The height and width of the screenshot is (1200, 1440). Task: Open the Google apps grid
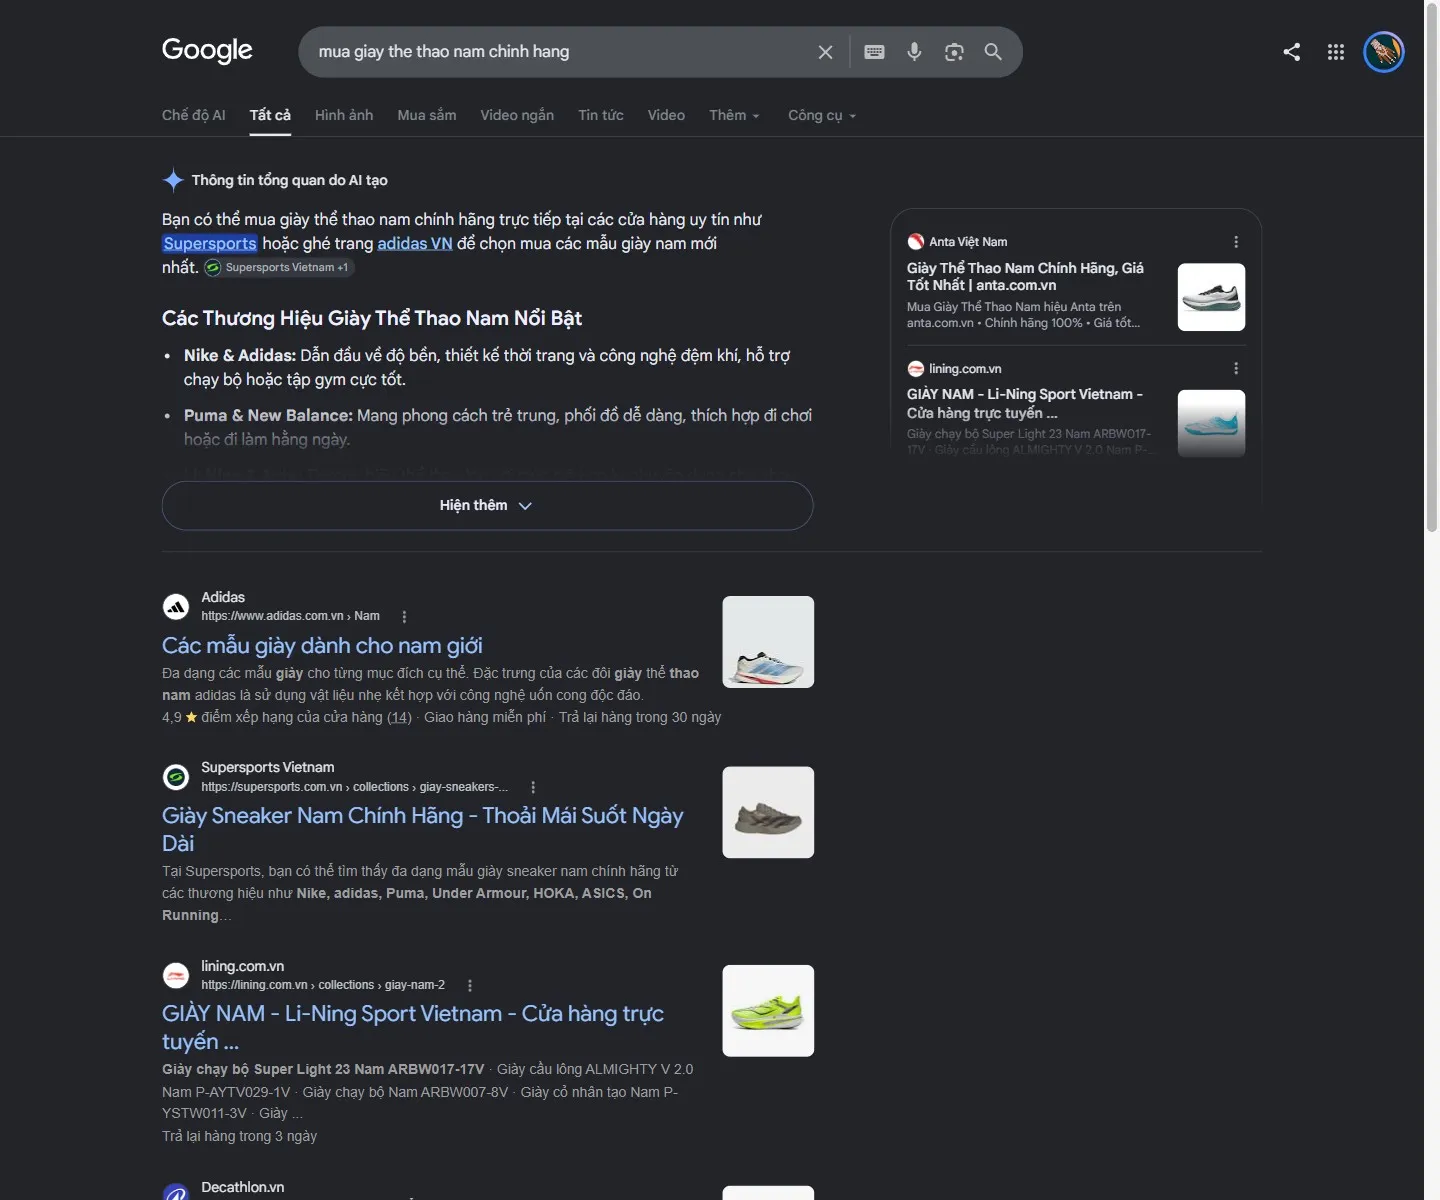click(1336, 52)
